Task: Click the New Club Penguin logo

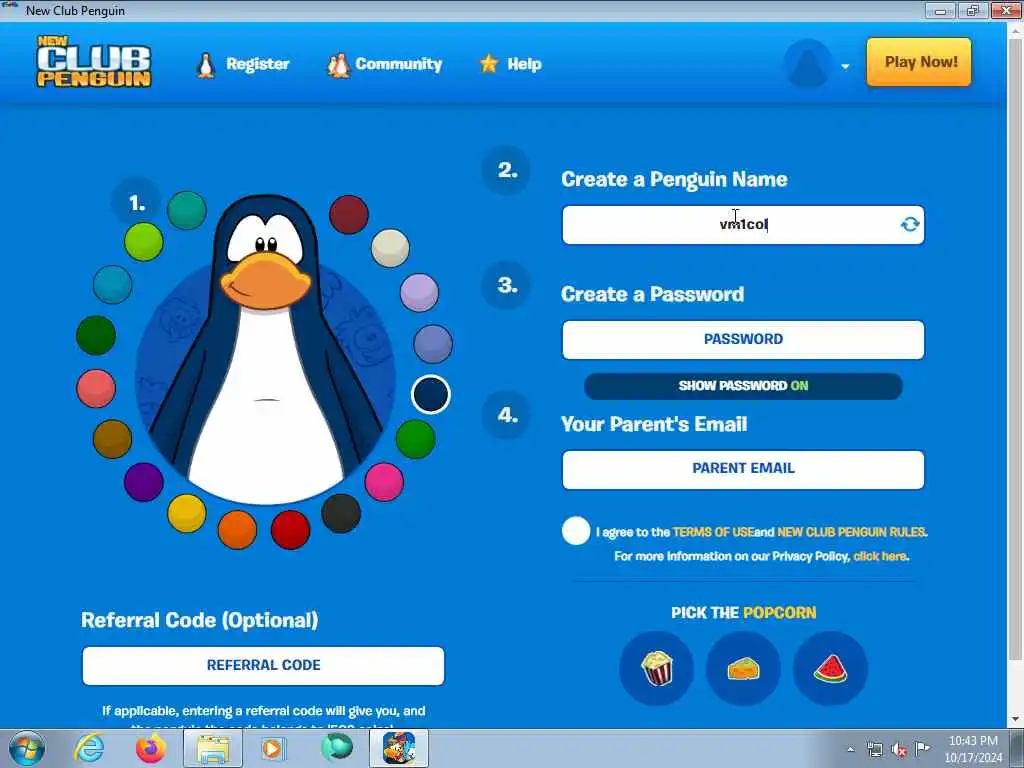Action: pos(93,61)
